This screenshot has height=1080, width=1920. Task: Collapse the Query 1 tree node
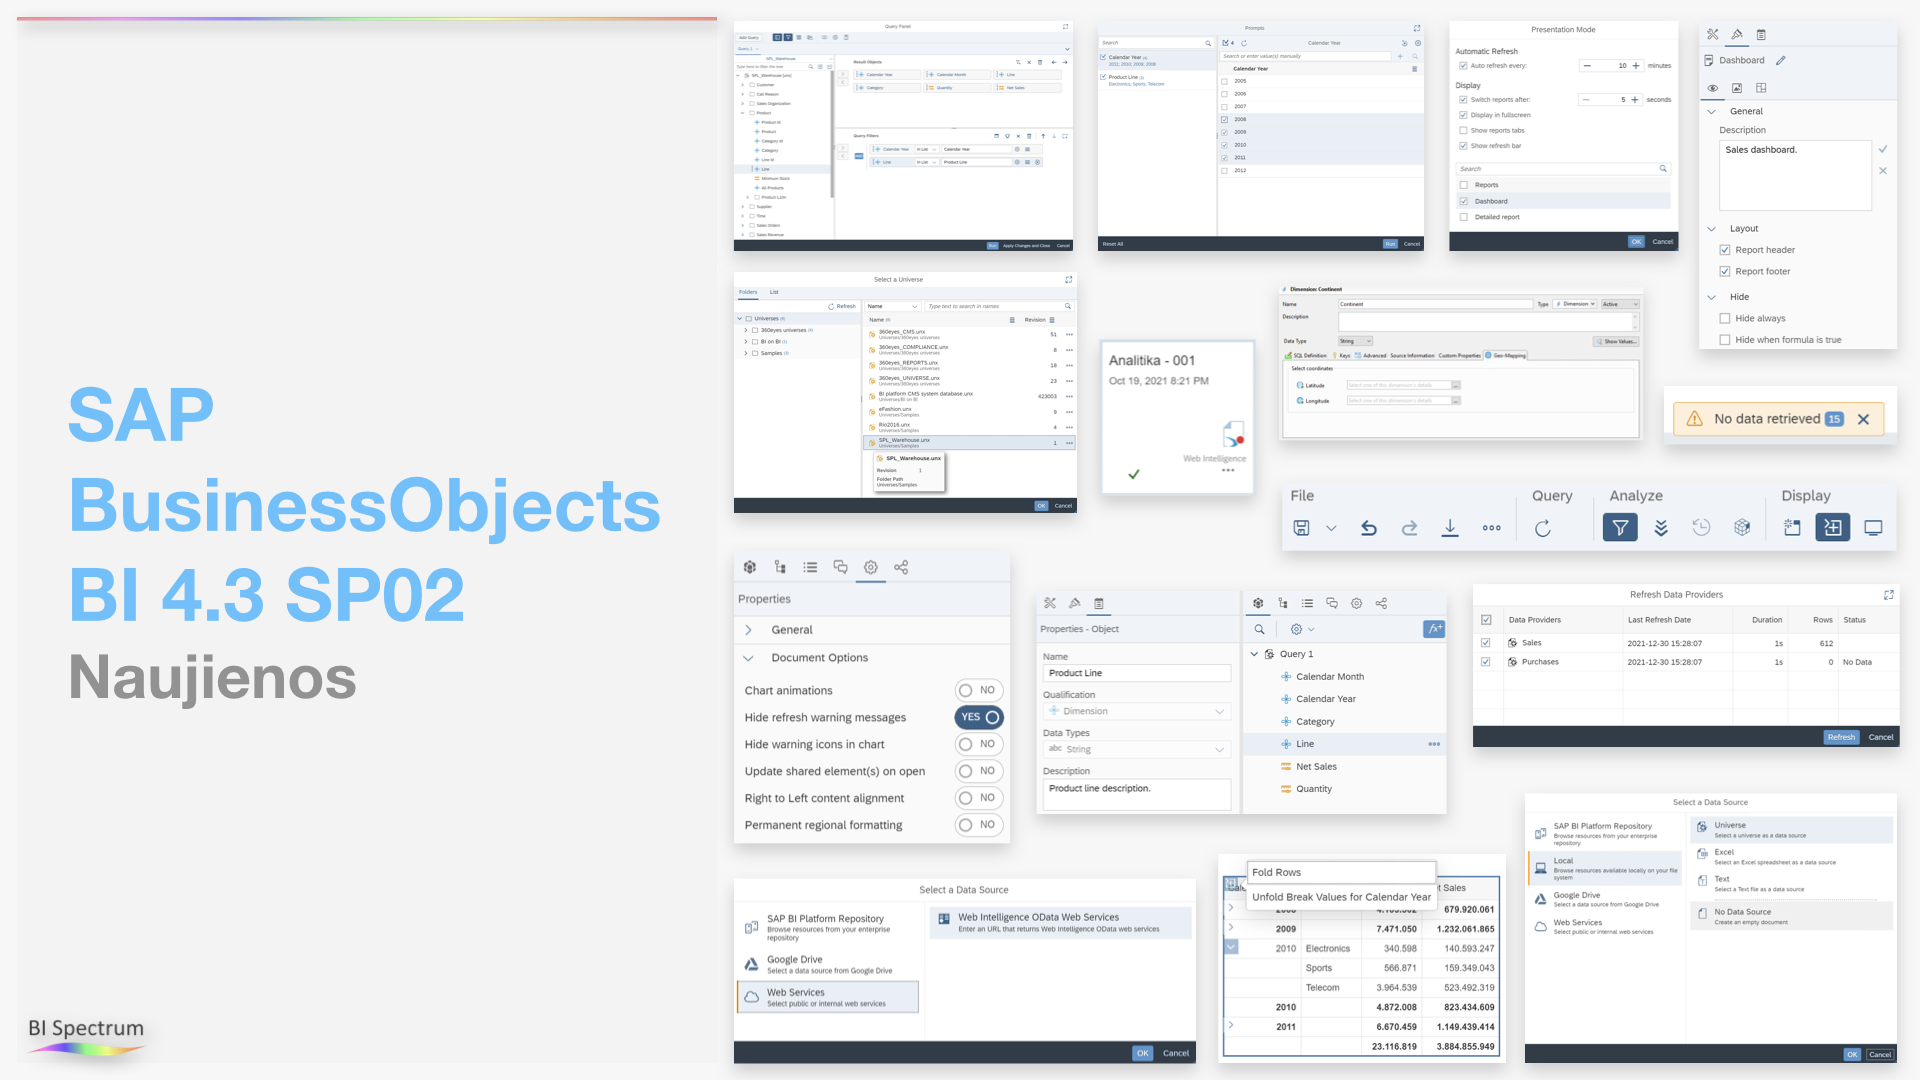(x=1254, y=654)
